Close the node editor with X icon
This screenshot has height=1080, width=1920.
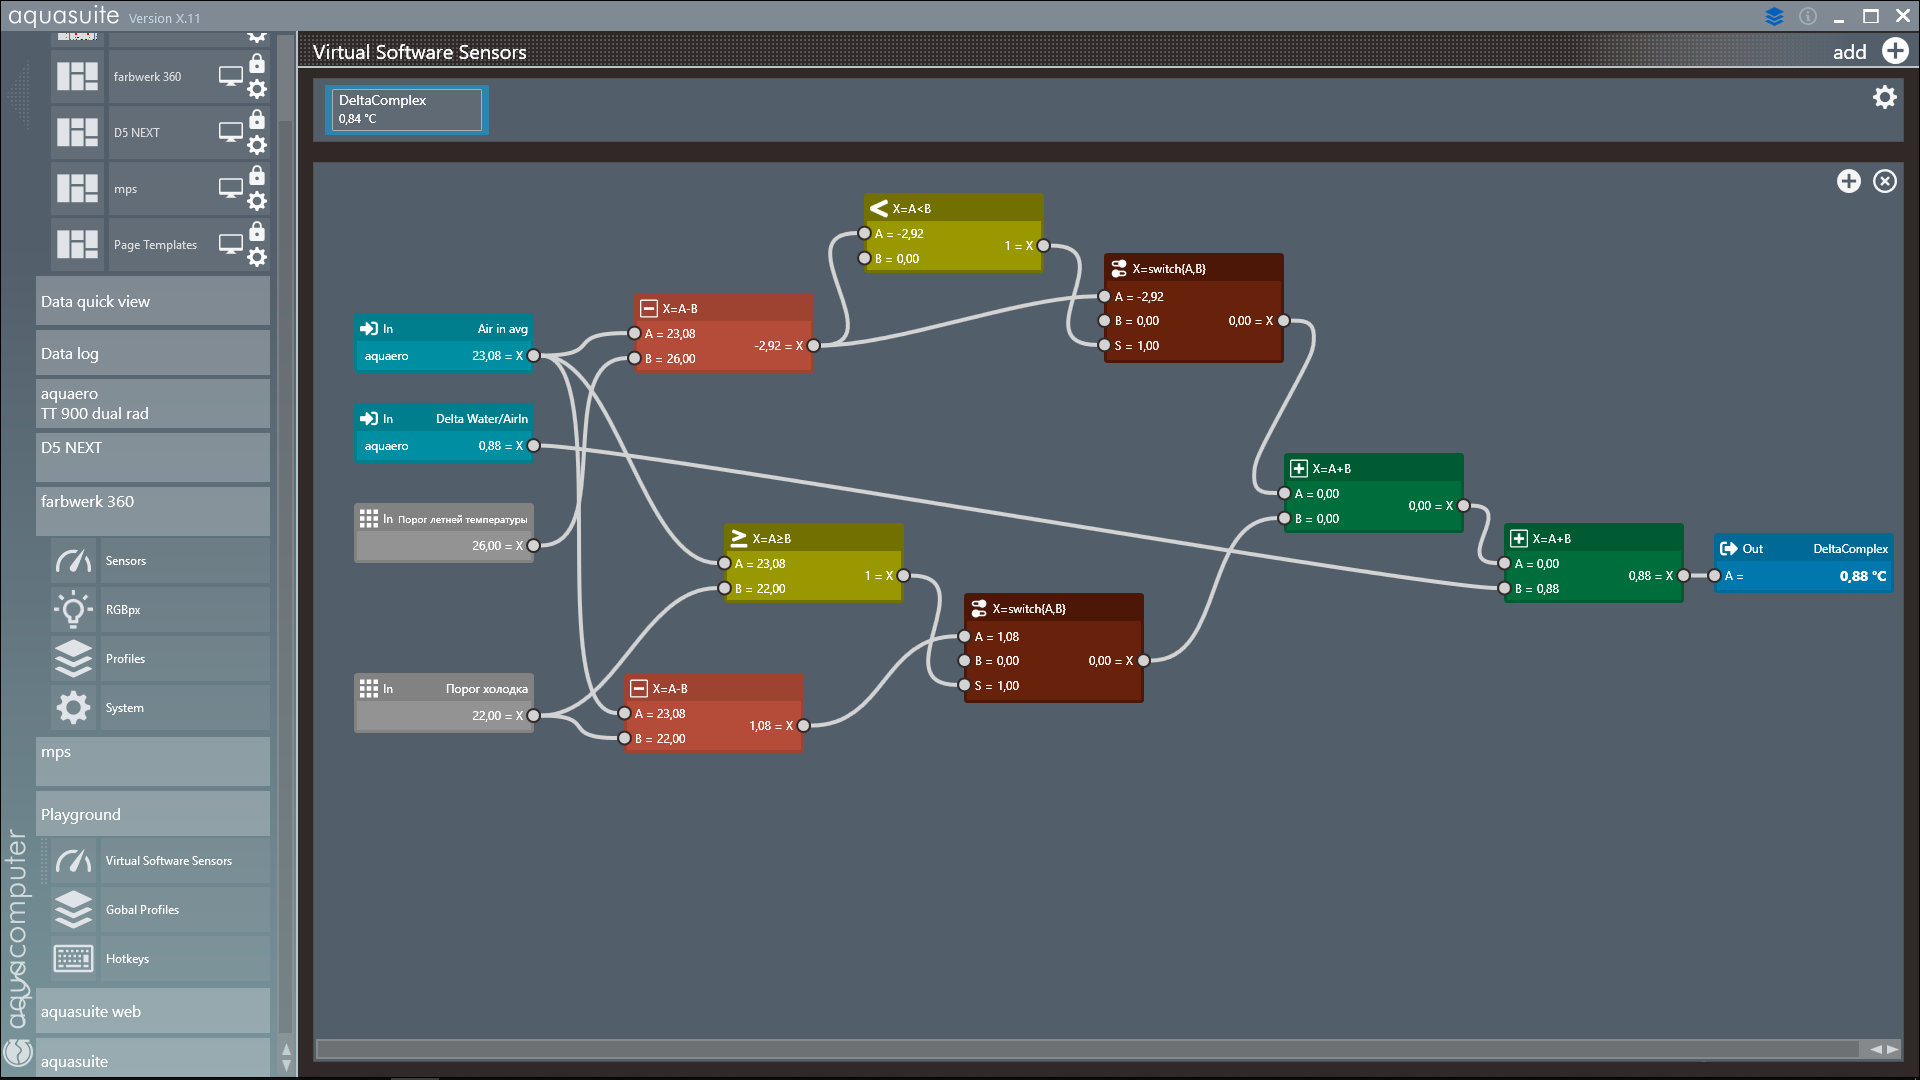tap(1884, 181)
